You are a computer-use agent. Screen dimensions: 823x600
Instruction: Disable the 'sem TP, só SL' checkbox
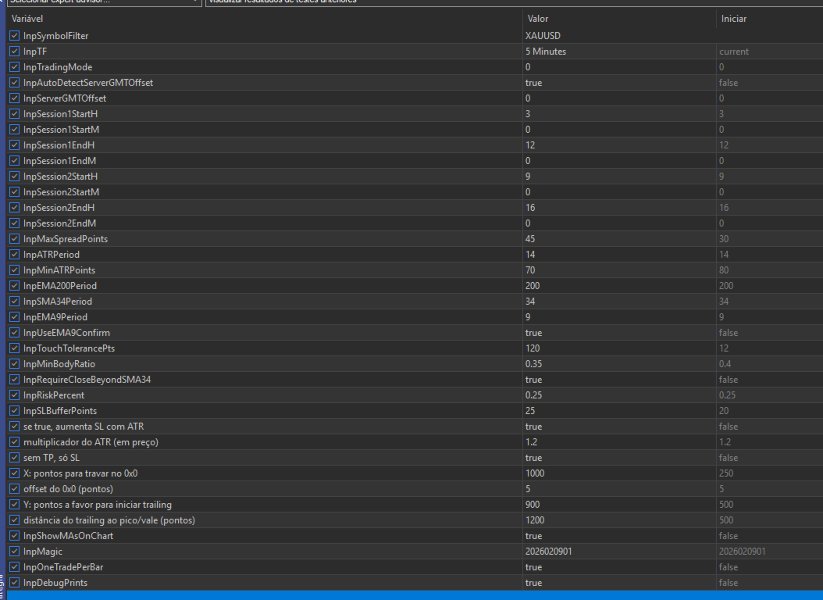click(x=14, y=457)
